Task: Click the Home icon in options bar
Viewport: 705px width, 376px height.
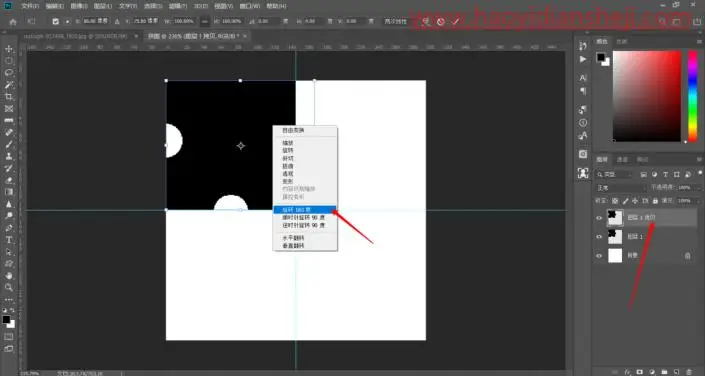Action: click(x=13, y=21)
